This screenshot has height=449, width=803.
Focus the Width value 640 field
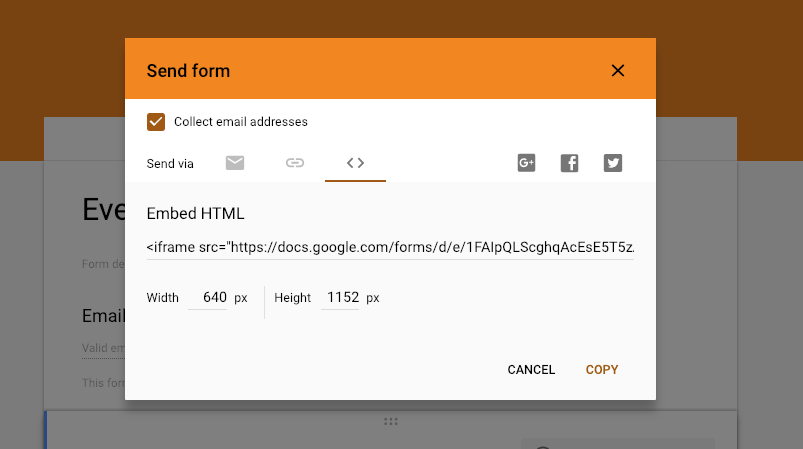tap(207, 297)
